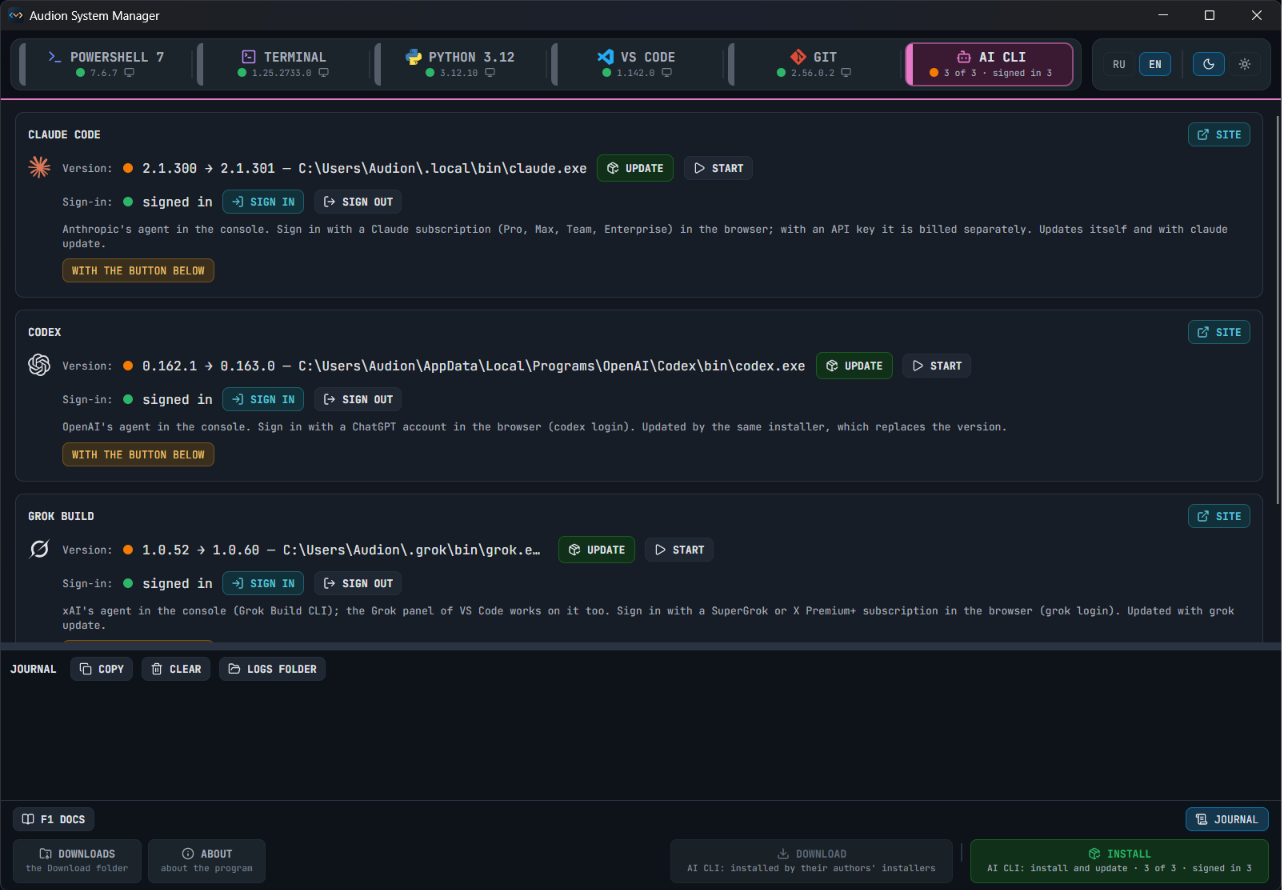Open the PowerShell 7 tab

104,64
